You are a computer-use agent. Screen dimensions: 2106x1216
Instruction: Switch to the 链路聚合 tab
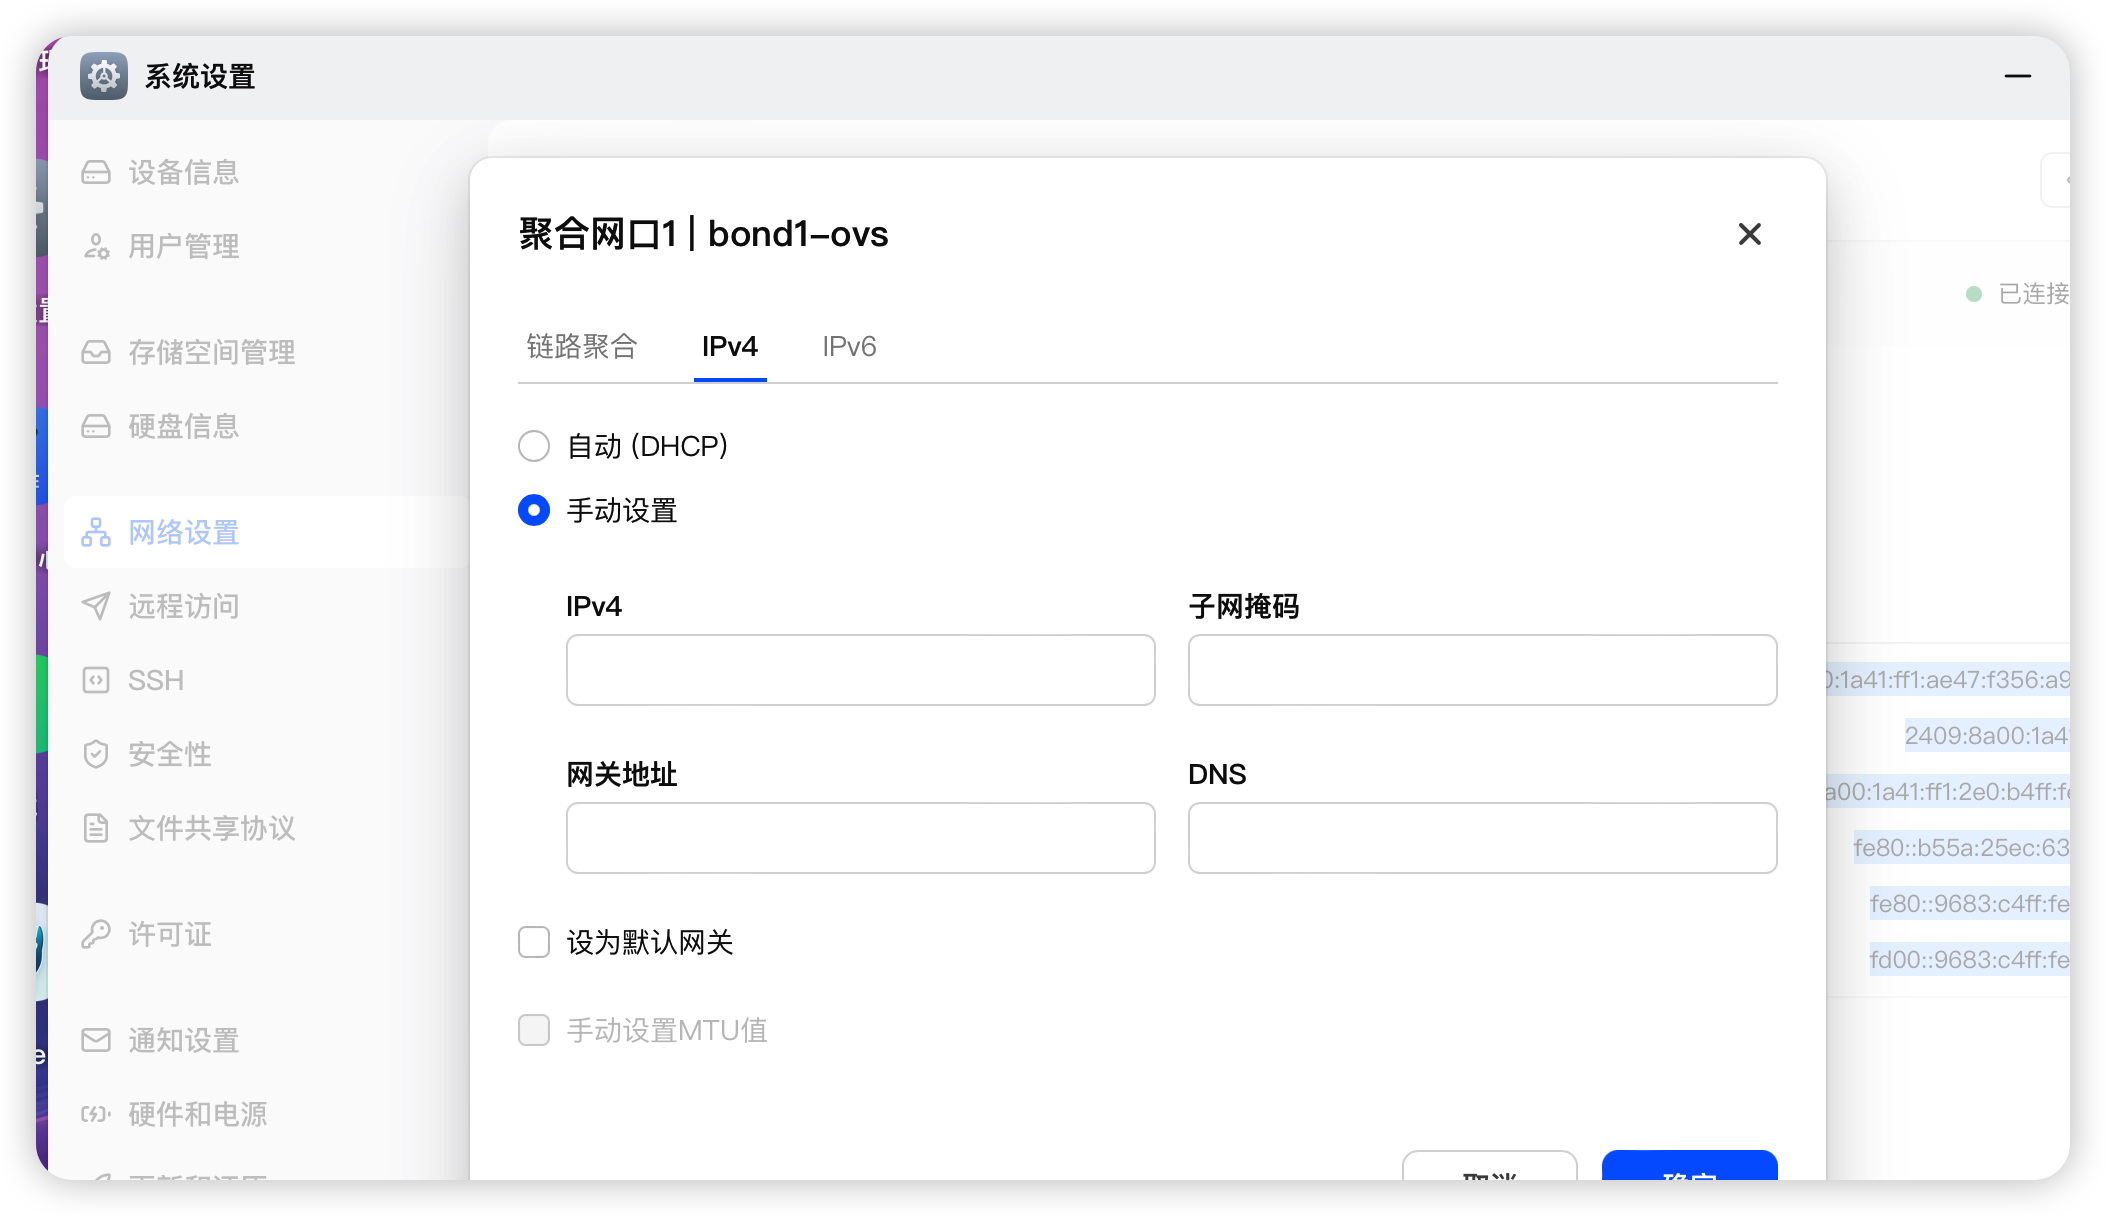[x=582, y=347]
